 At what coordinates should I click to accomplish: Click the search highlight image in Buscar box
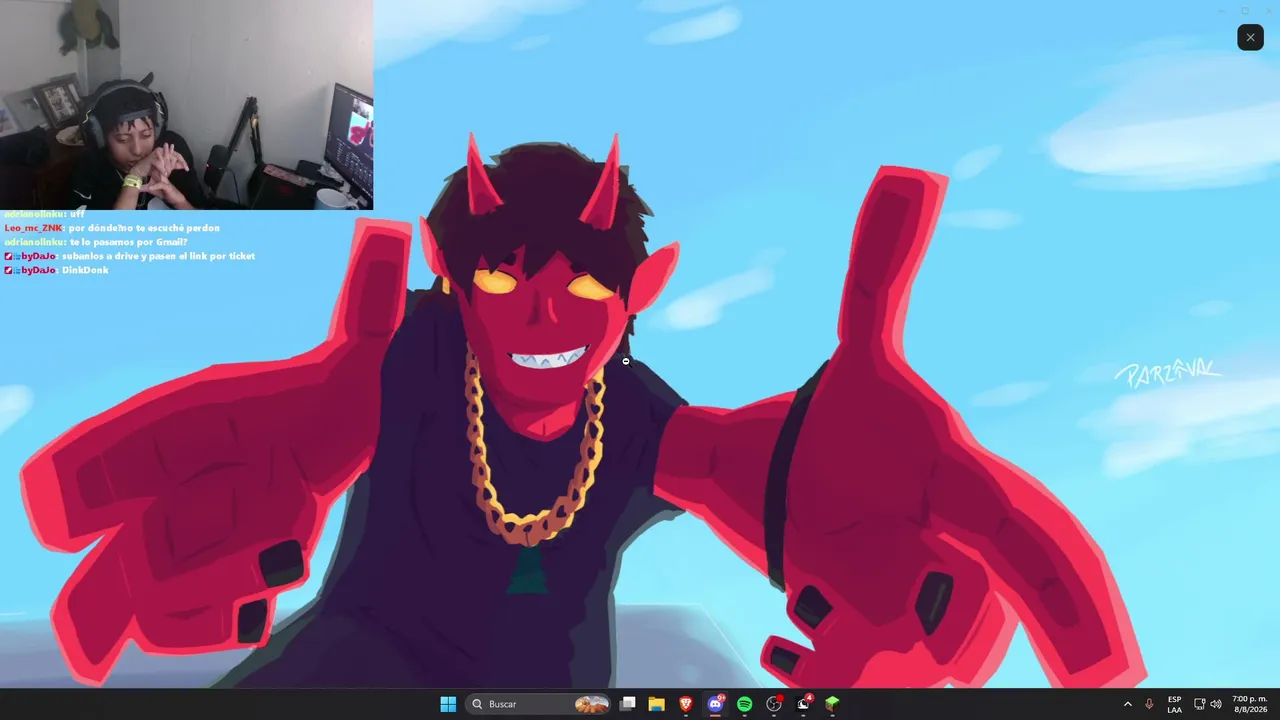pos(592,704)
